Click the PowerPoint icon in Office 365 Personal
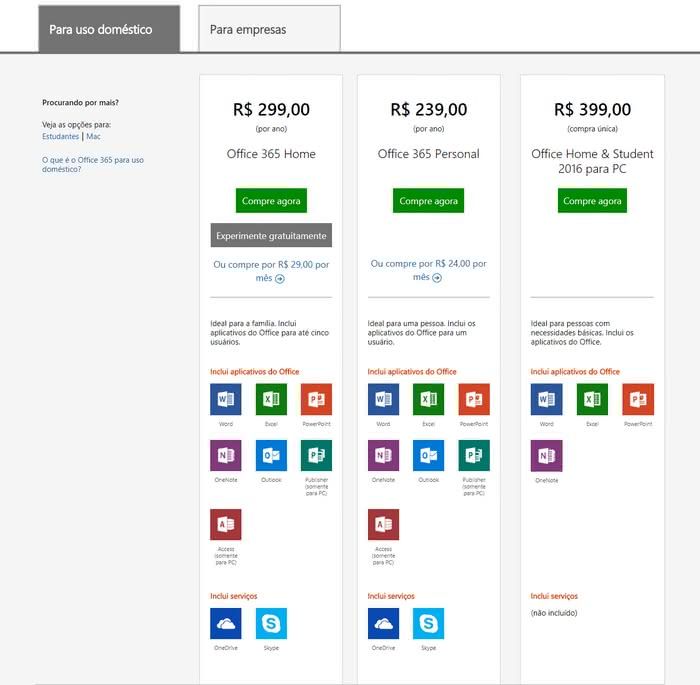This screenshot has height=685, width=700. [474, 399]
